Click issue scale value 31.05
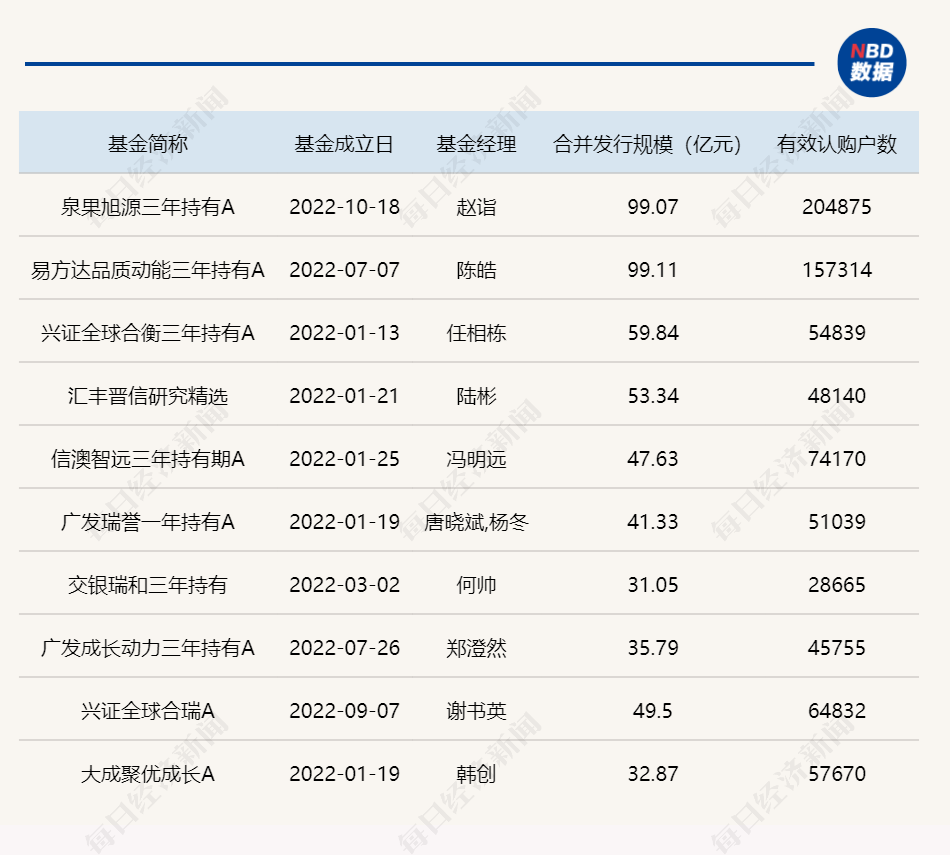This screenshot has width=950, height=855. pyautogui.click(x=653, y=585)
